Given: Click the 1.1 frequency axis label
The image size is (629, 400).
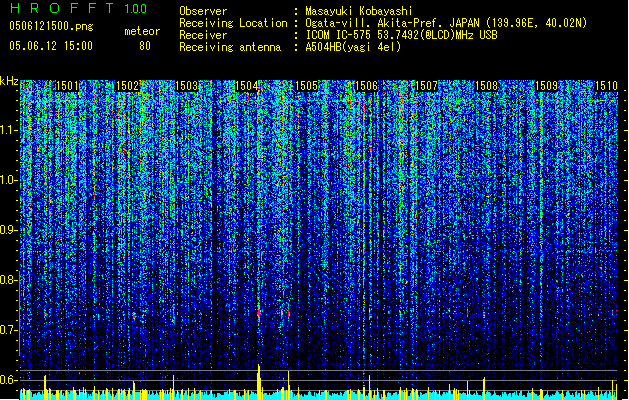Looking at the screenshot, I should [x=9, y=130].
